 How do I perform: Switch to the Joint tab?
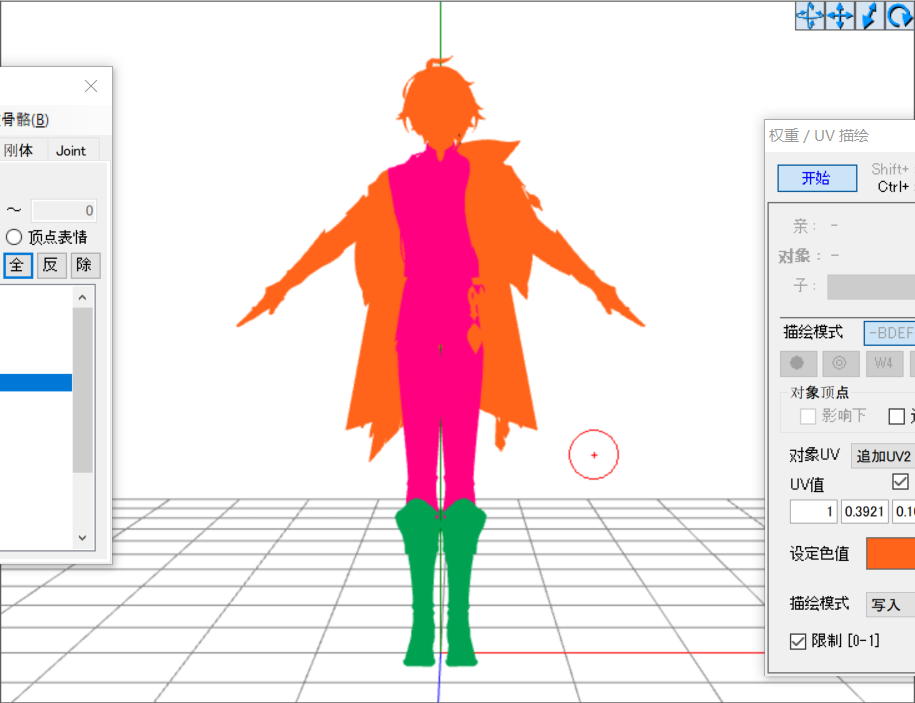point(71,151)
